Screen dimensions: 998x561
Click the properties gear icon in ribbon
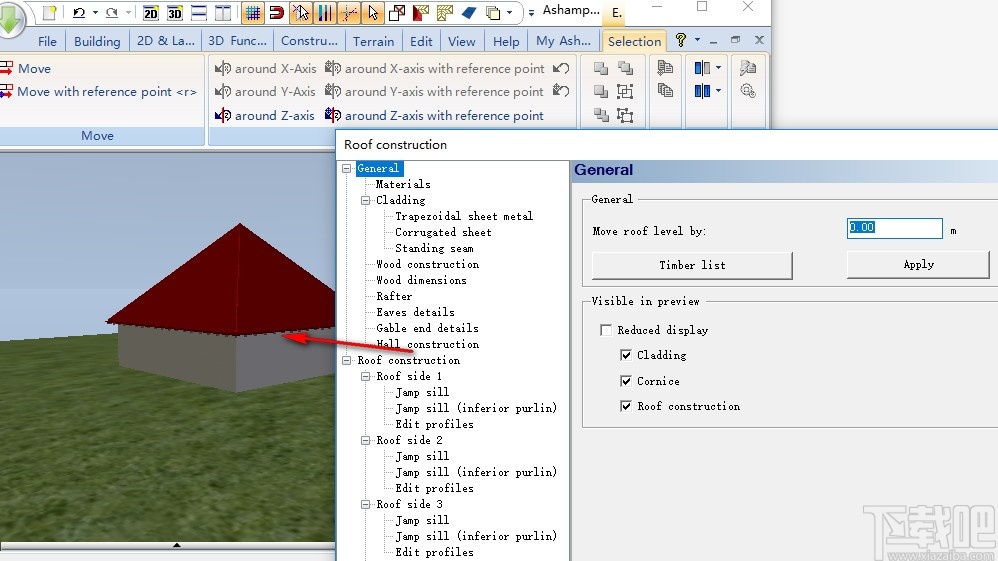point(748,90)
